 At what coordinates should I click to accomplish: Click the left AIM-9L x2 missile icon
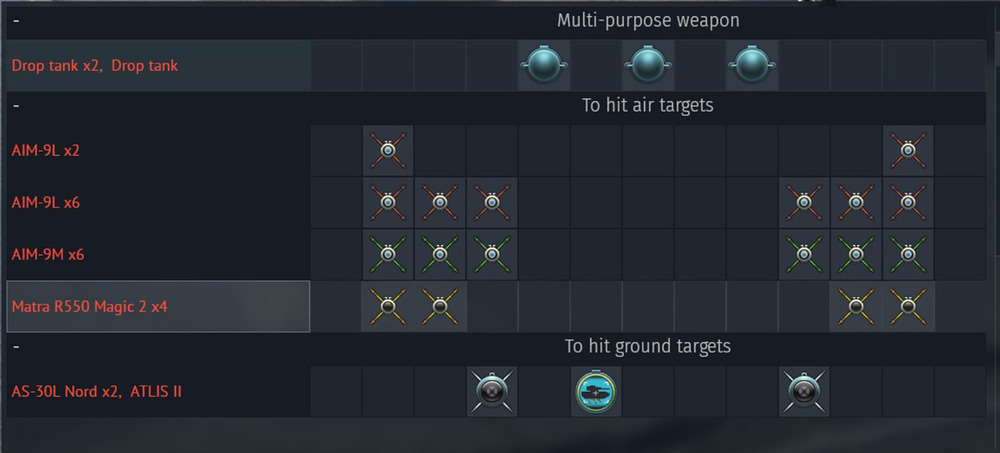pyautogui.click(x=388, y=151)
